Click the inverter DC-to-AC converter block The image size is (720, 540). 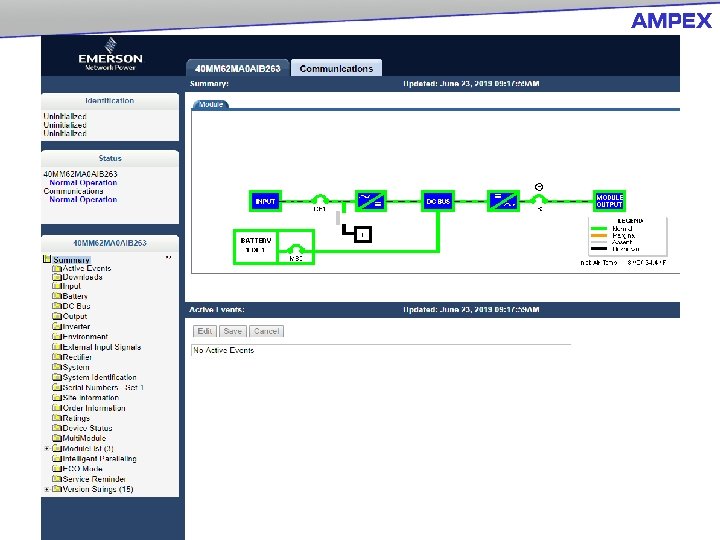503,201
